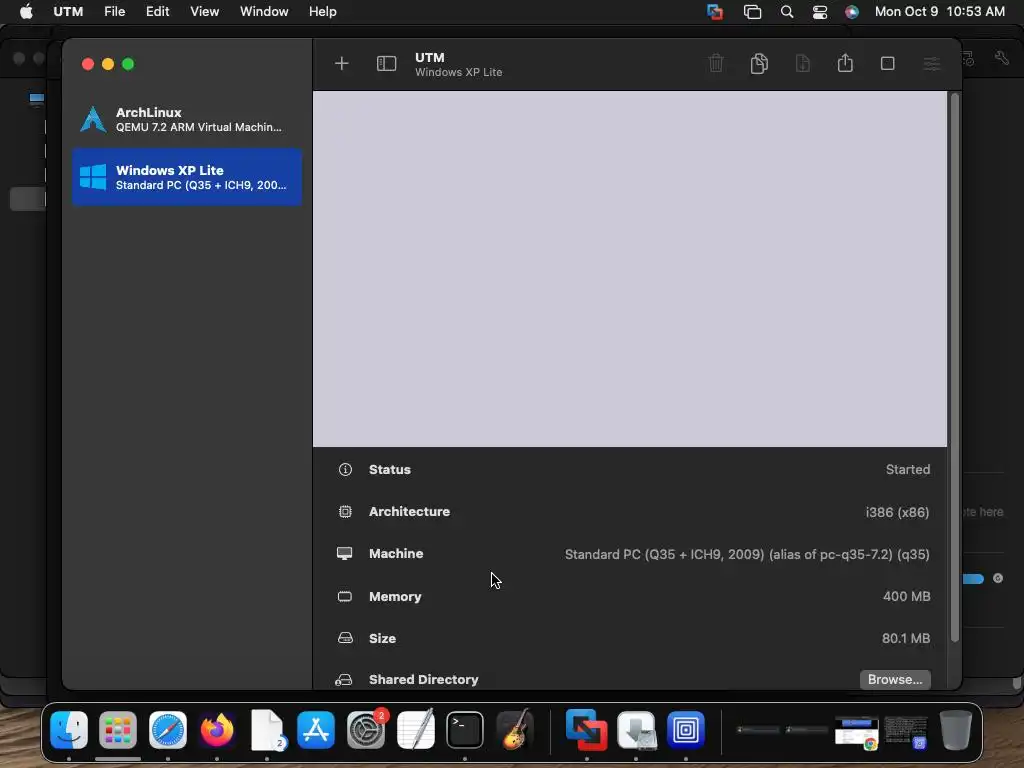Click the UTM icon in the Dock
This screenshot has height=768, width=1024.
pos(686,729)
